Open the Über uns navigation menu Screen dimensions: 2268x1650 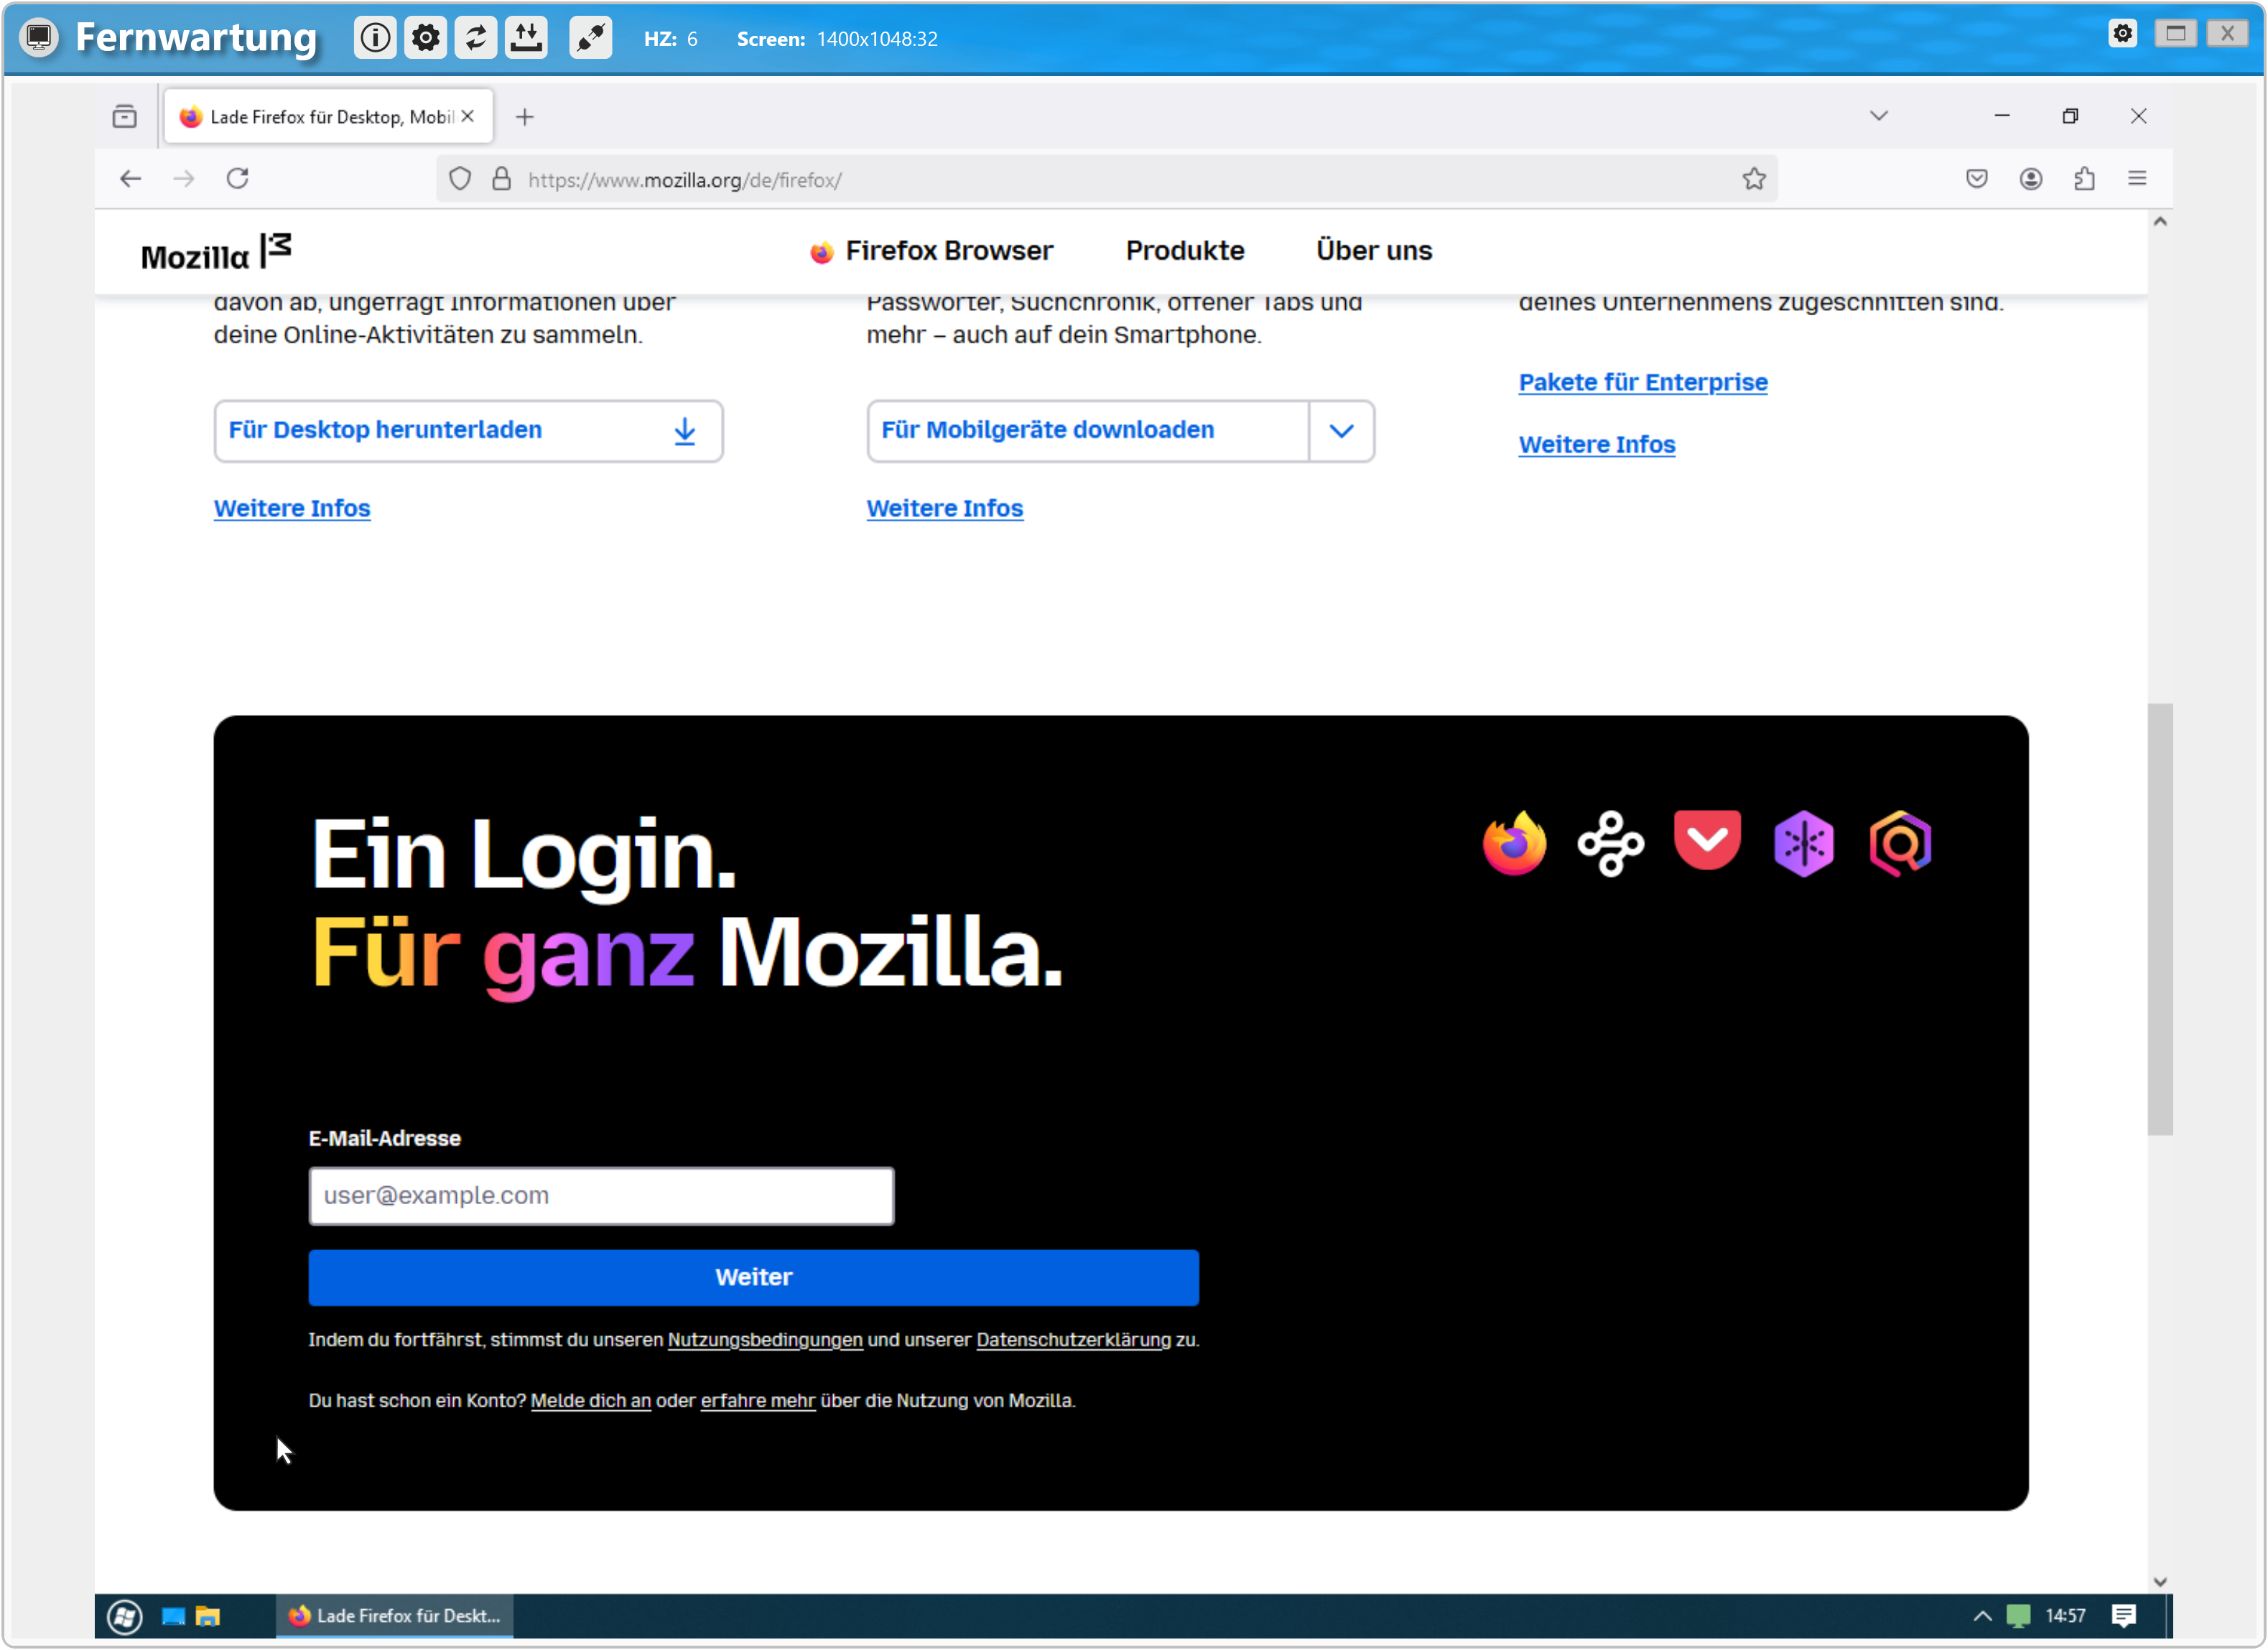pyautogui.click(x=1374, y=250)
